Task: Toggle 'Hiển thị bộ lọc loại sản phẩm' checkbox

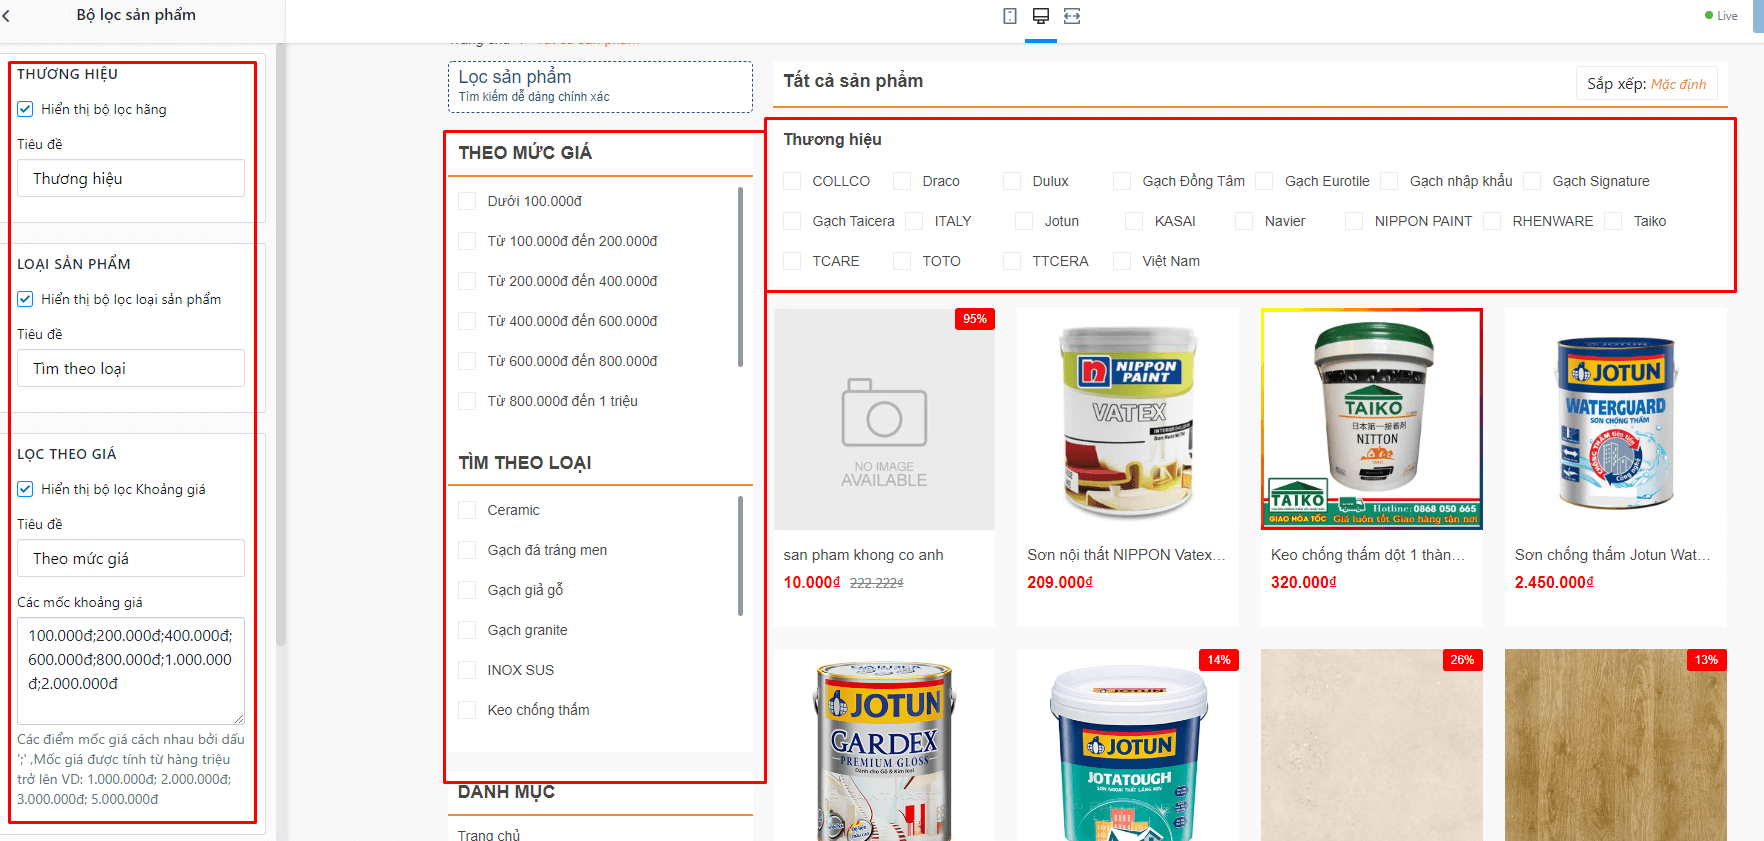Action: (26, 299)
